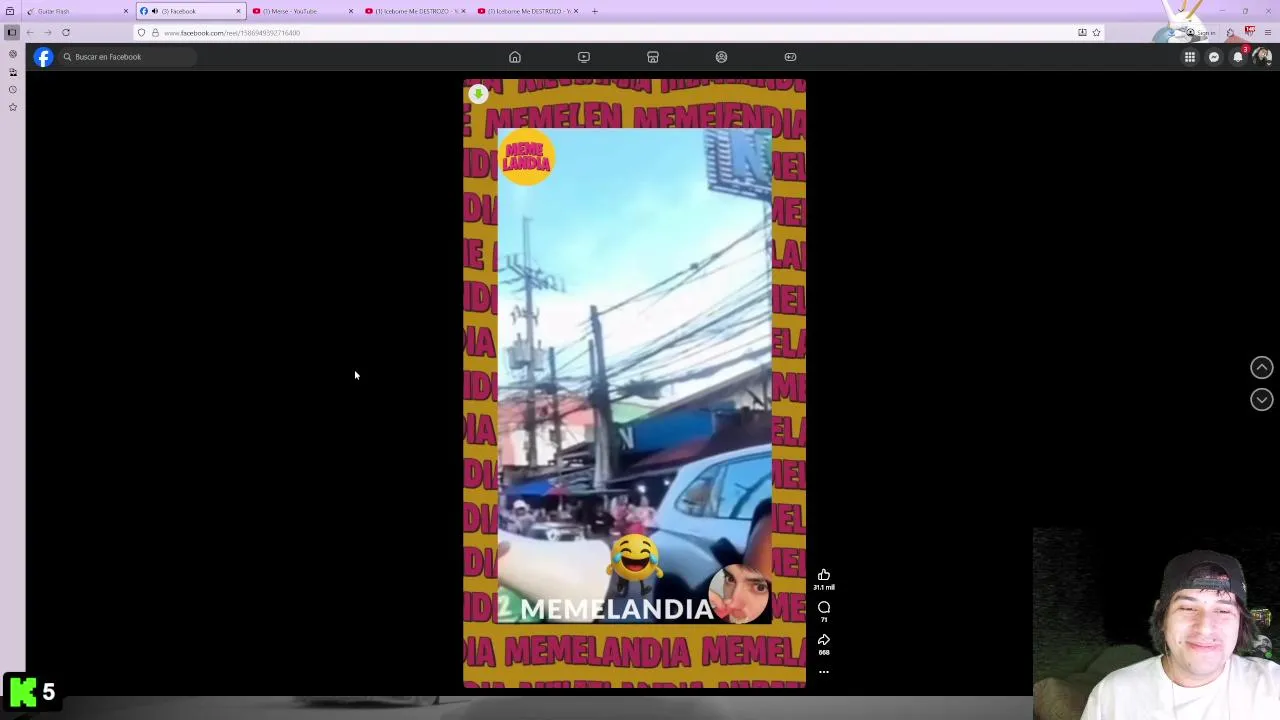Go to the Facebook Home feed icon
This screenshot has width=1280, height=720.
click(515, 57)
